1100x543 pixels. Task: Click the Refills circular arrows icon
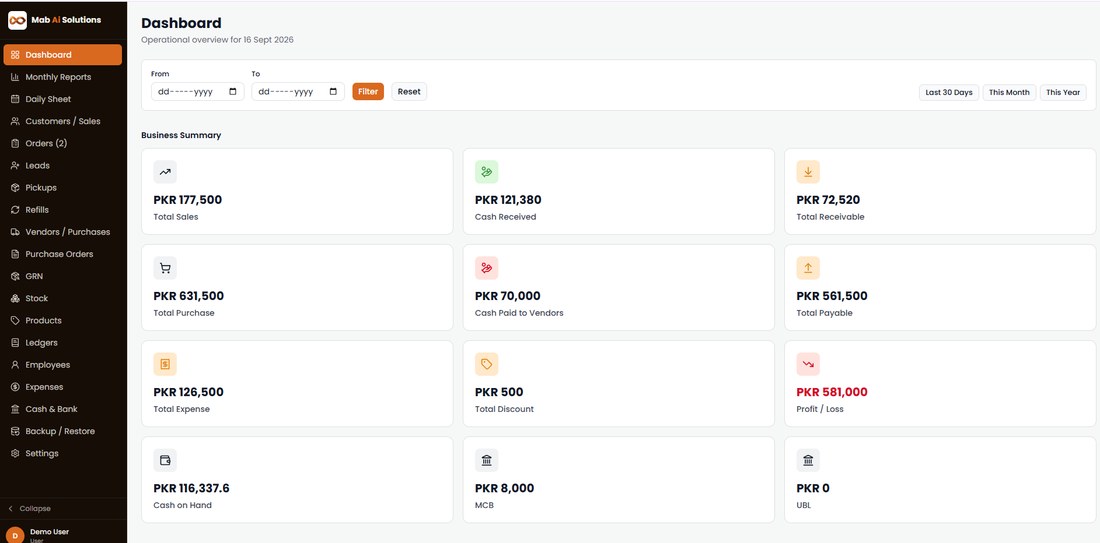pos(15,210)
